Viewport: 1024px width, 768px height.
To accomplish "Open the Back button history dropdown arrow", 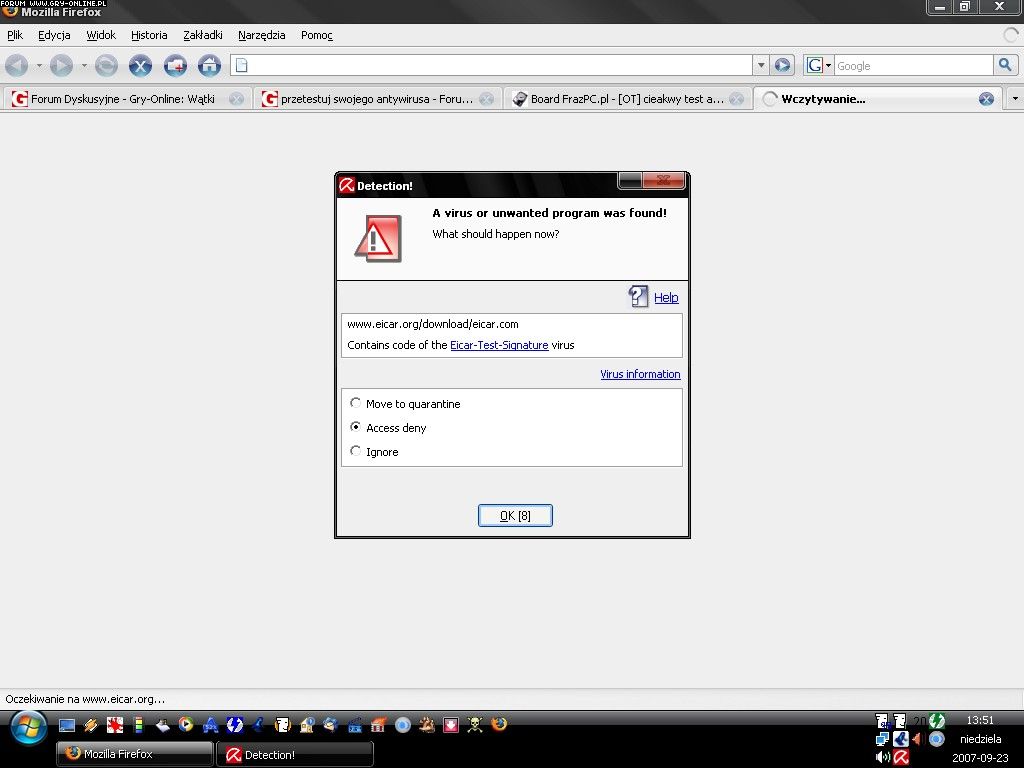I will click(x=39, y=65).
